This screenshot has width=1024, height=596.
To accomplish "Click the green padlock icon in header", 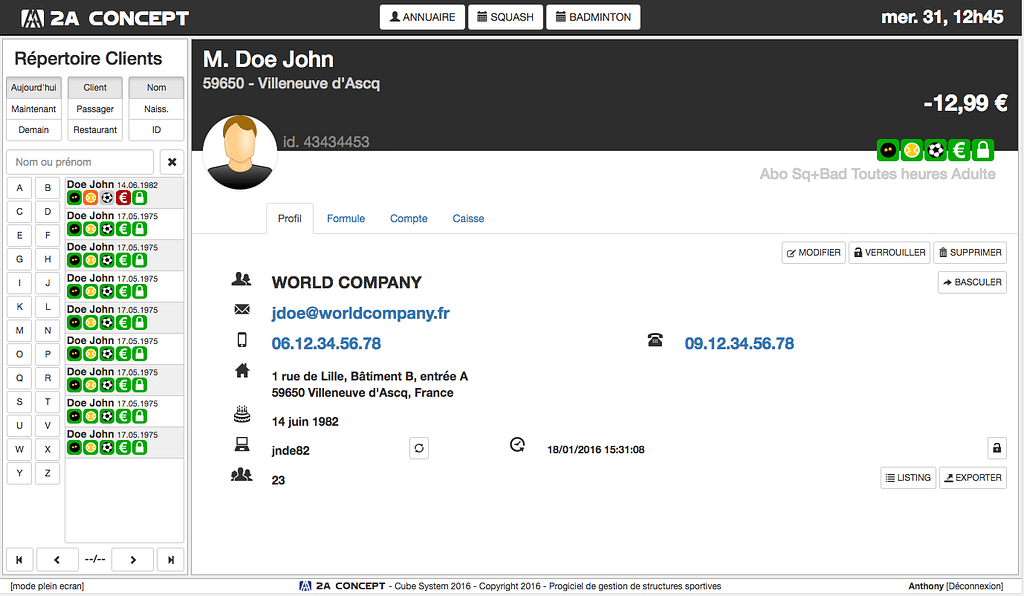I will pyautogui.click(x=983, y=150).
